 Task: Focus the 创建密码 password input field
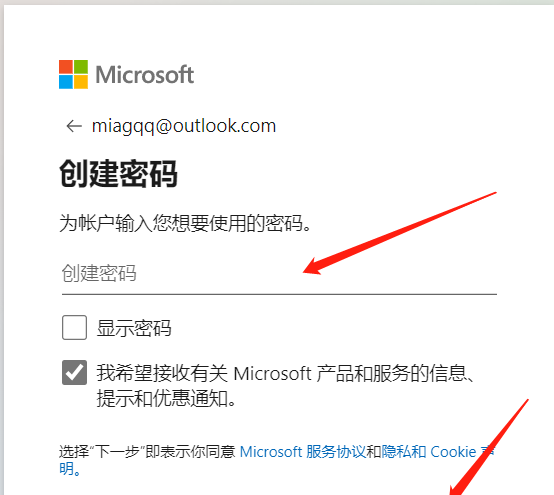[279, 273]
